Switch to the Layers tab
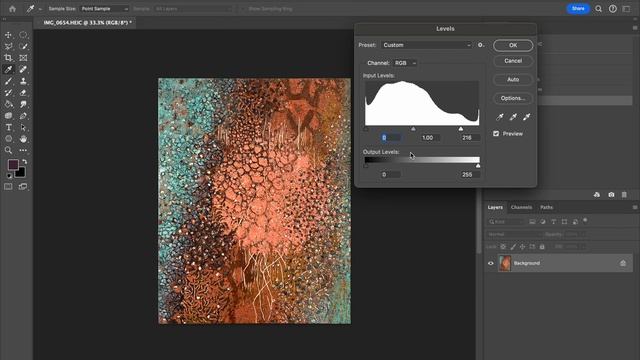 (x=495, y=207)
